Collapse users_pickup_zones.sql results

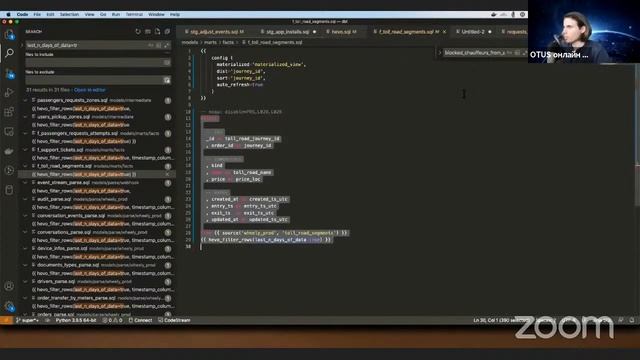[25, 117]
